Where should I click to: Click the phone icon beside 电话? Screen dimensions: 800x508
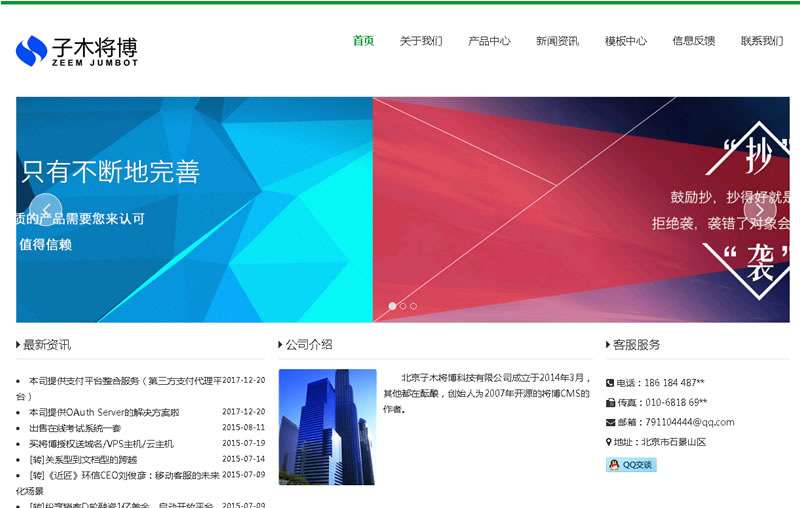(610, 383)
